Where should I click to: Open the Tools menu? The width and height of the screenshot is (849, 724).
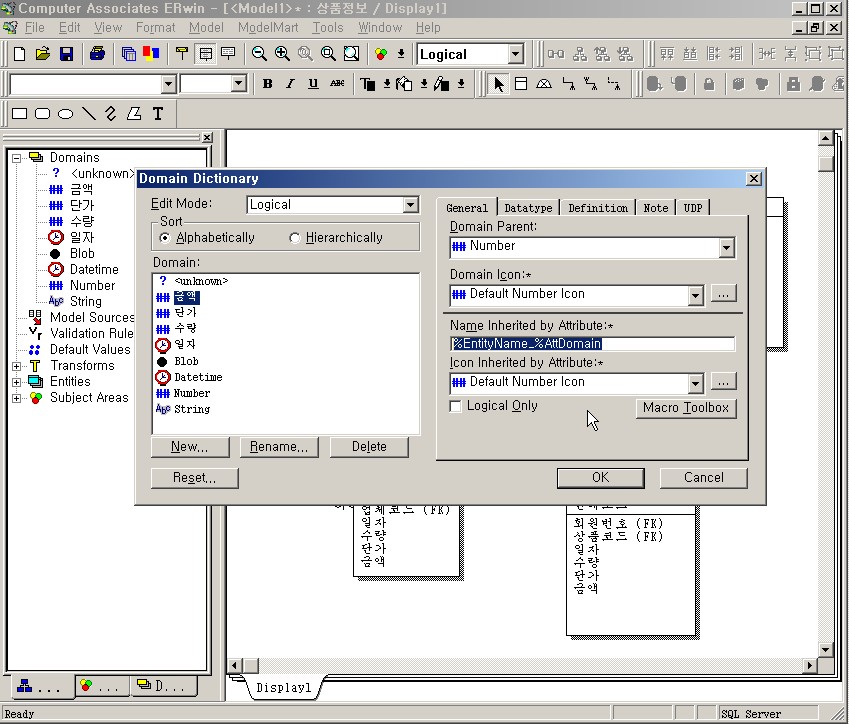point(328,27)
